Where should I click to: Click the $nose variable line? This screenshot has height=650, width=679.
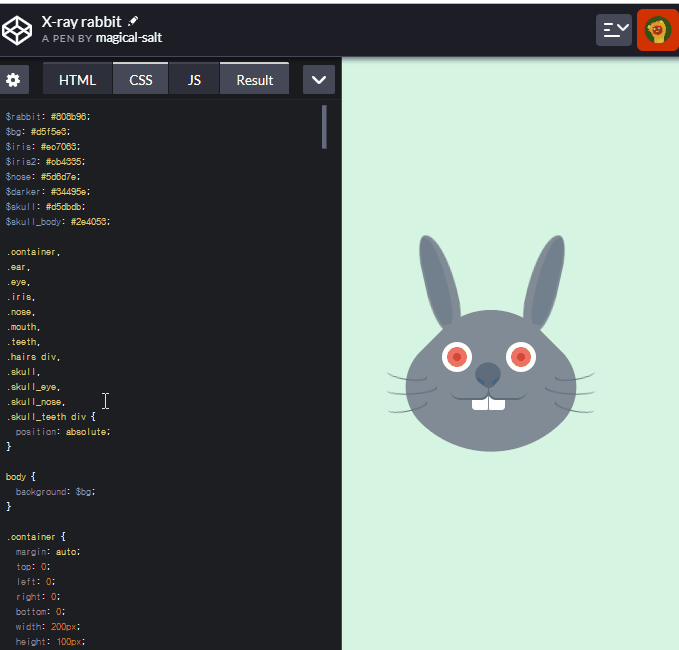[x=43, y=177]
